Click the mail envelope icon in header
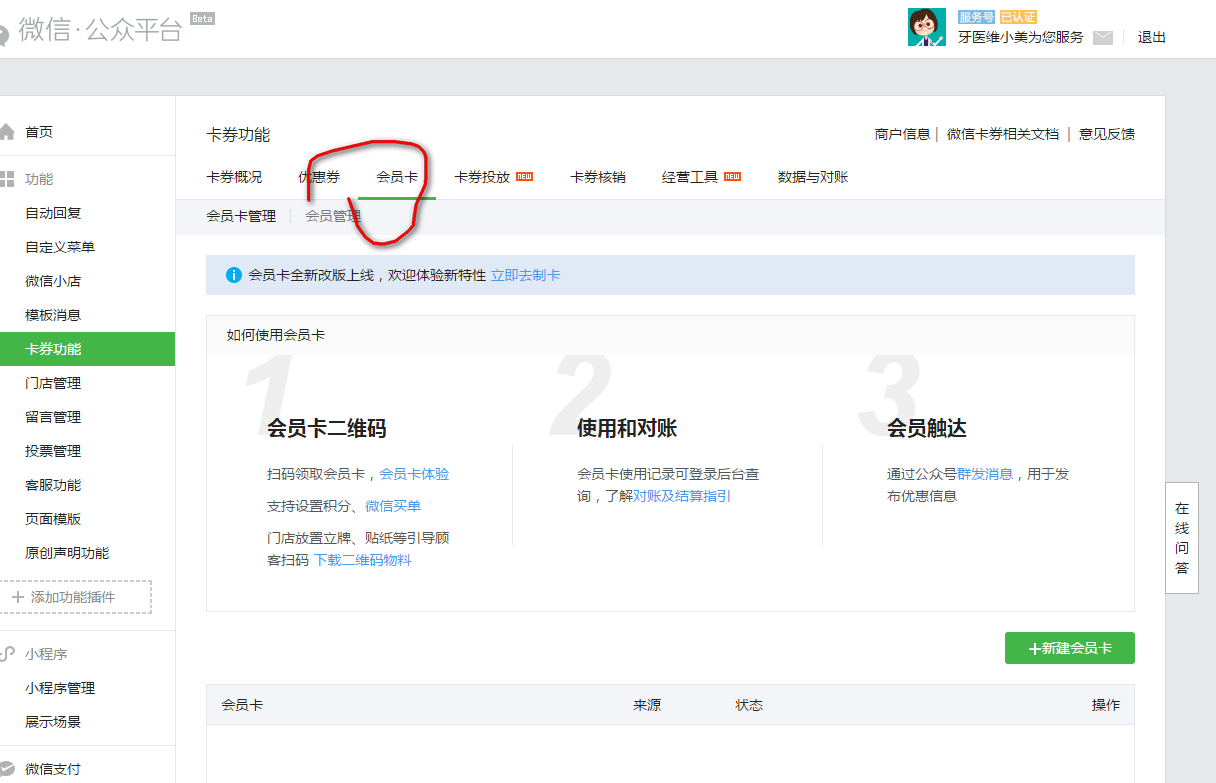Viewport: 1216px width, 783px height. 1102,38
